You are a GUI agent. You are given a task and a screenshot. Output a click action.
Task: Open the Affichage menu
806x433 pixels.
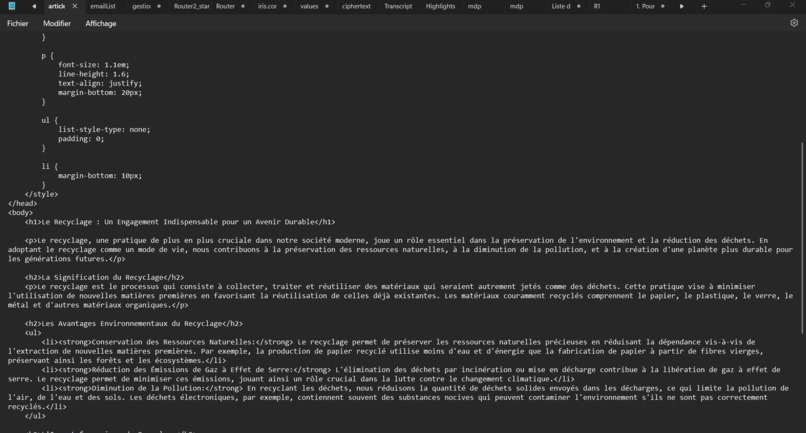[x=101, y=23]
